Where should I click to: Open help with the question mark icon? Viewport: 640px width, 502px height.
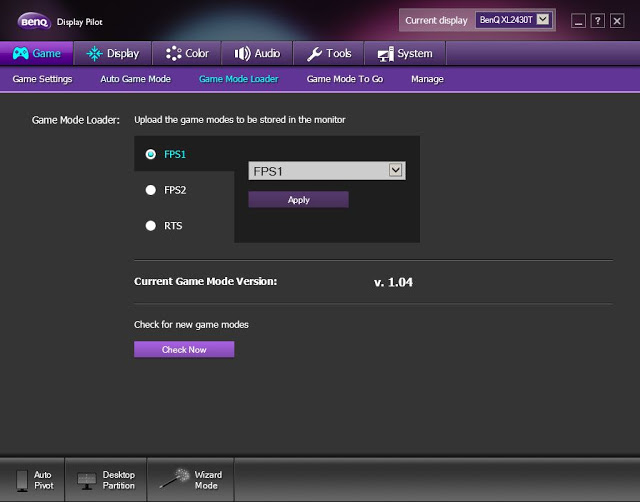click(x=598, y=21)
